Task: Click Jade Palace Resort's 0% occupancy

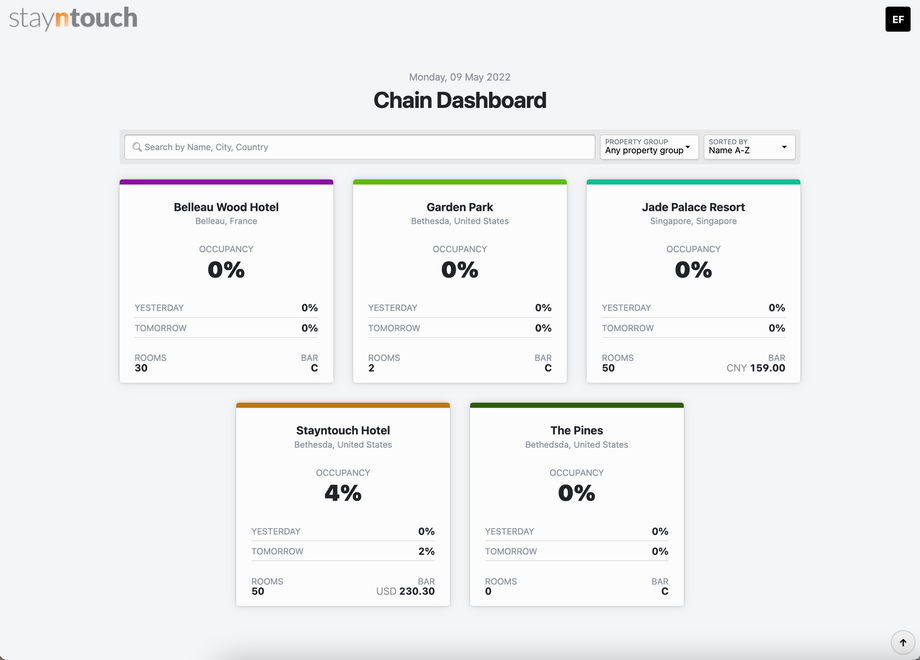Action: click(694, 270)
